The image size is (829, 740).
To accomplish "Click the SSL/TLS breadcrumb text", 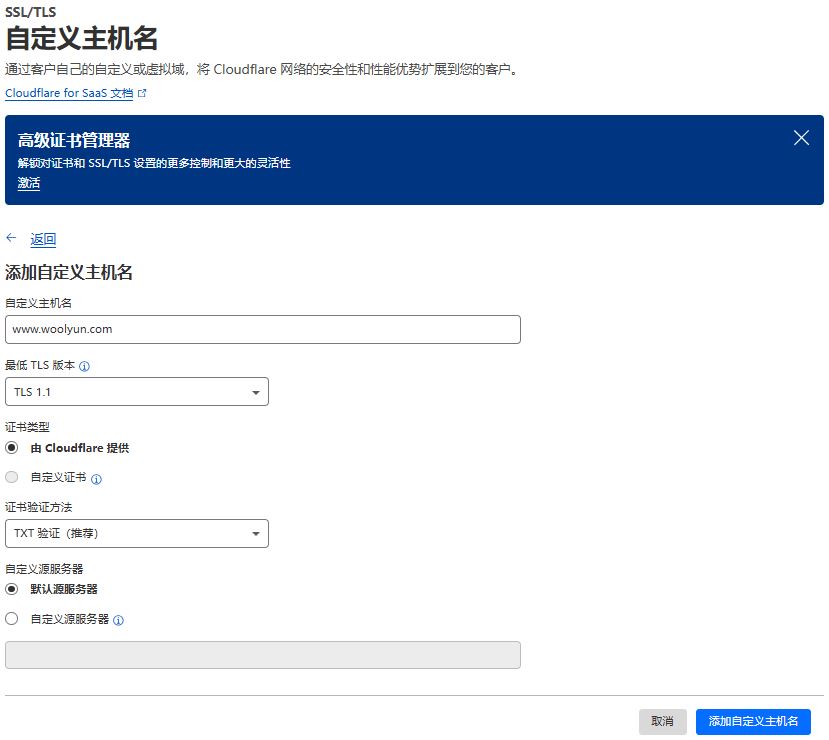I will point(31,12).
